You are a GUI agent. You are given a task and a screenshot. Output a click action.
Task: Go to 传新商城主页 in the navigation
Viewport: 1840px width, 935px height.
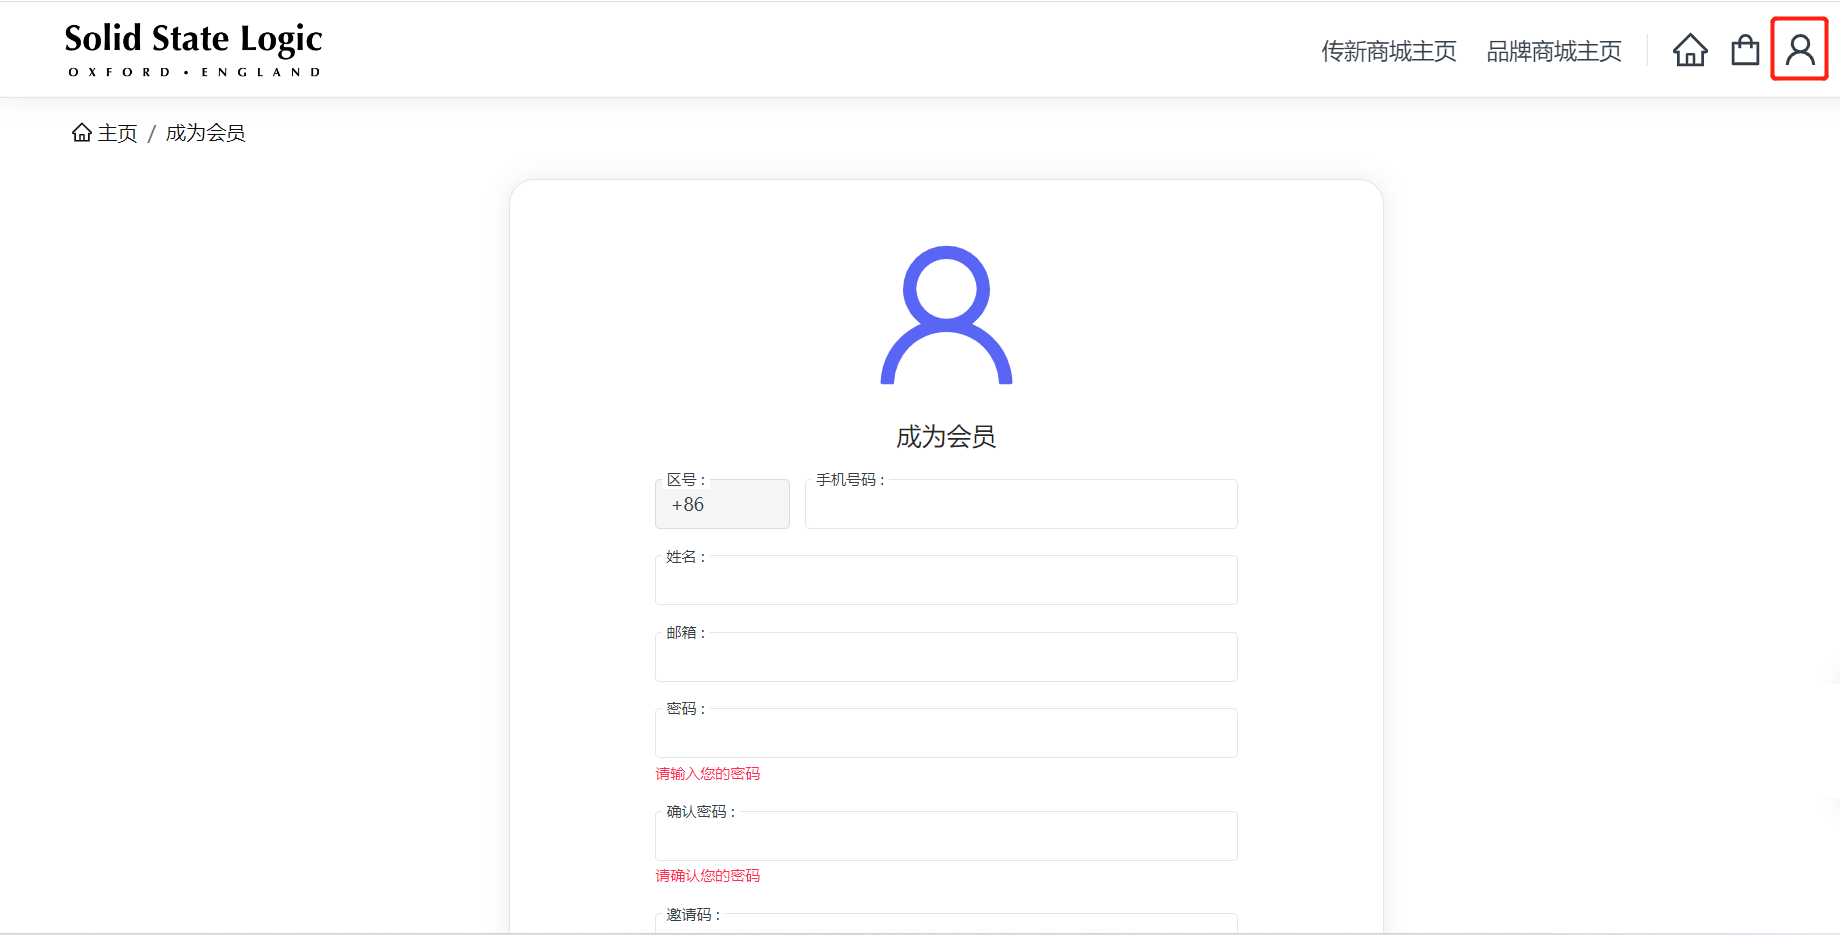click(x=1388, y=51)
